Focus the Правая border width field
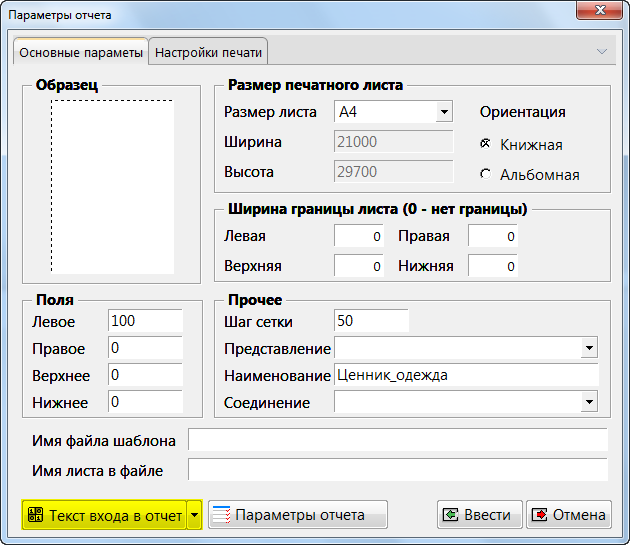This screenshot has width=630, height=545. coord(493,236)
